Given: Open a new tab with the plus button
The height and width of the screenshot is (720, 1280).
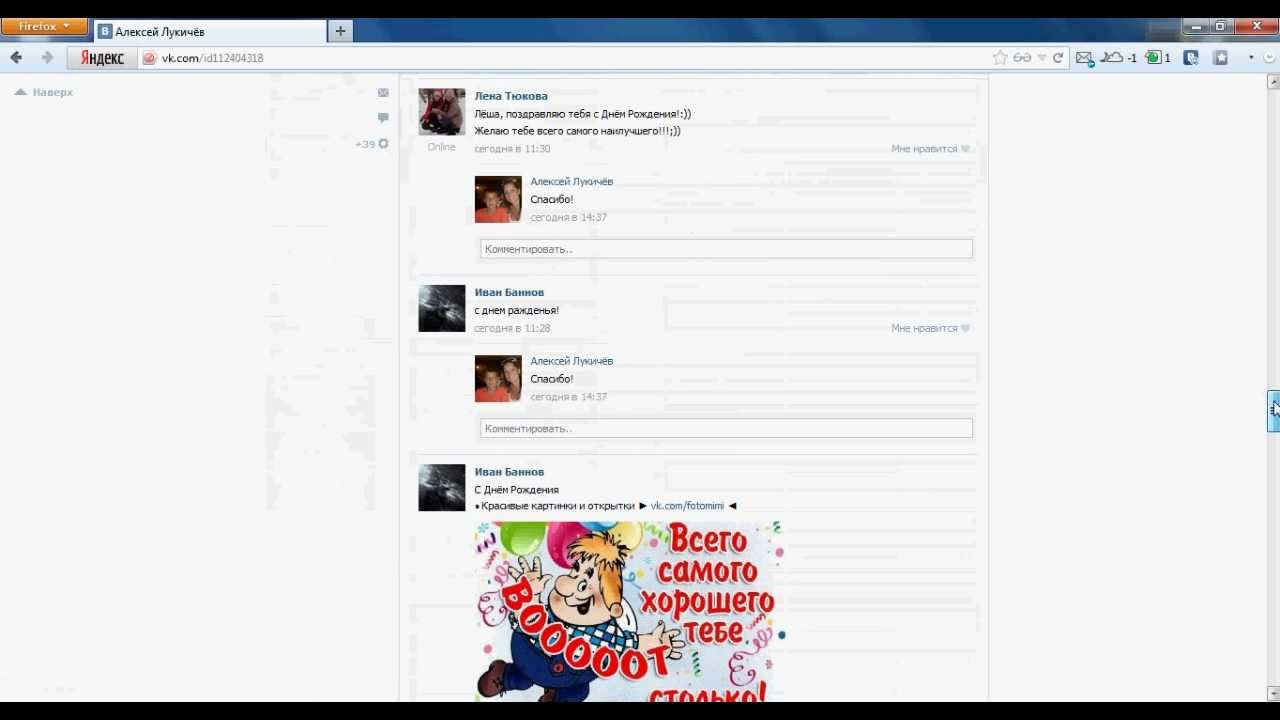Looking at the screenshot, I should (x=340, y=31).
